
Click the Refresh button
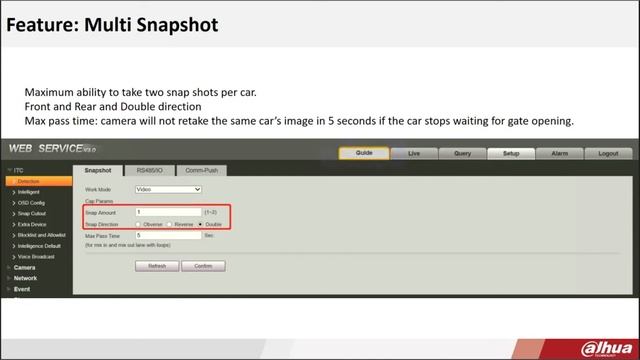[x=157, y=266]
